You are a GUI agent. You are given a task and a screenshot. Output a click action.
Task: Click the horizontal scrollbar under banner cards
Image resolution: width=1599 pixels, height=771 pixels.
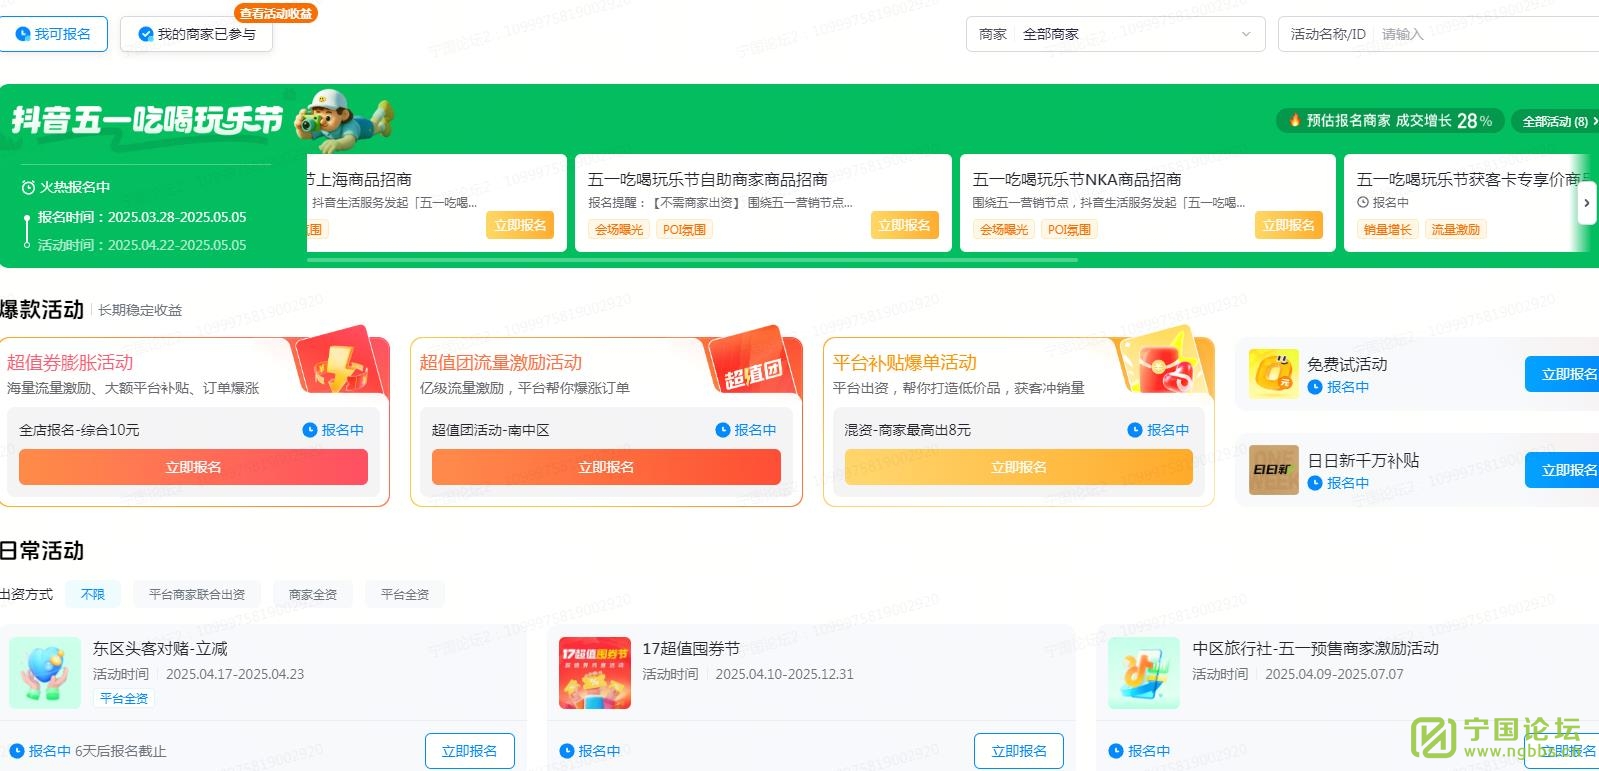[692, 260]
